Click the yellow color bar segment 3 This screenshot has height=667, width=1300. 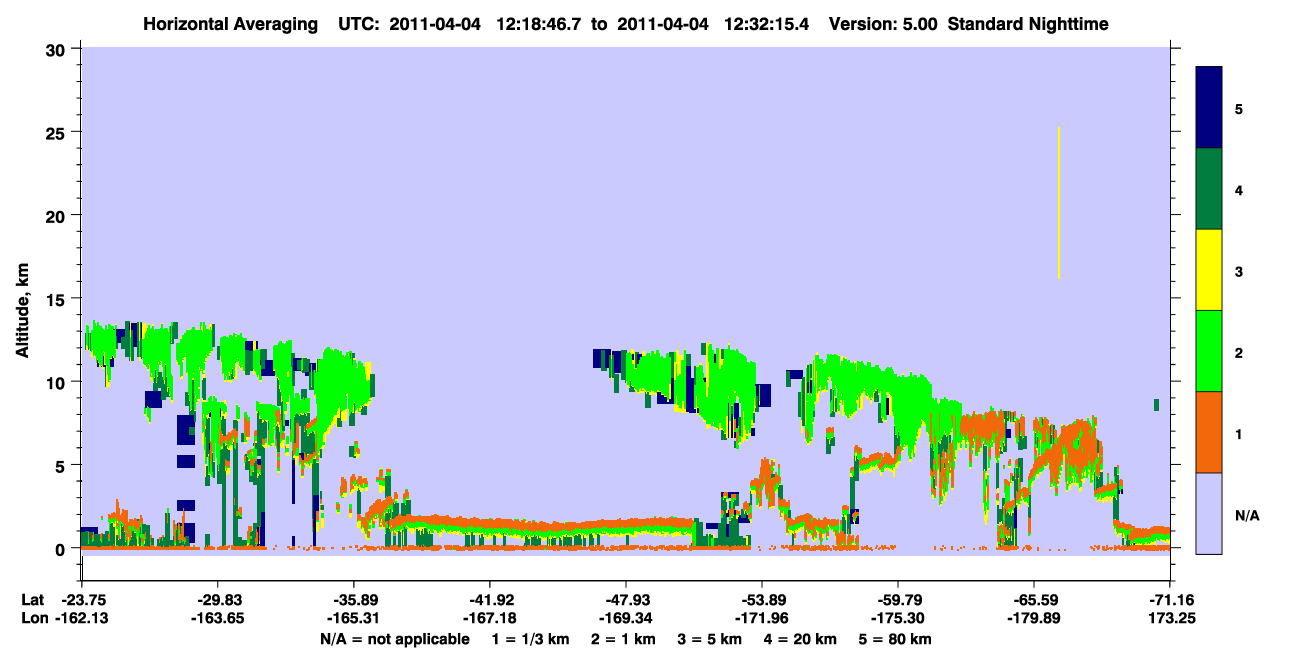click(x=1209, y=270)
